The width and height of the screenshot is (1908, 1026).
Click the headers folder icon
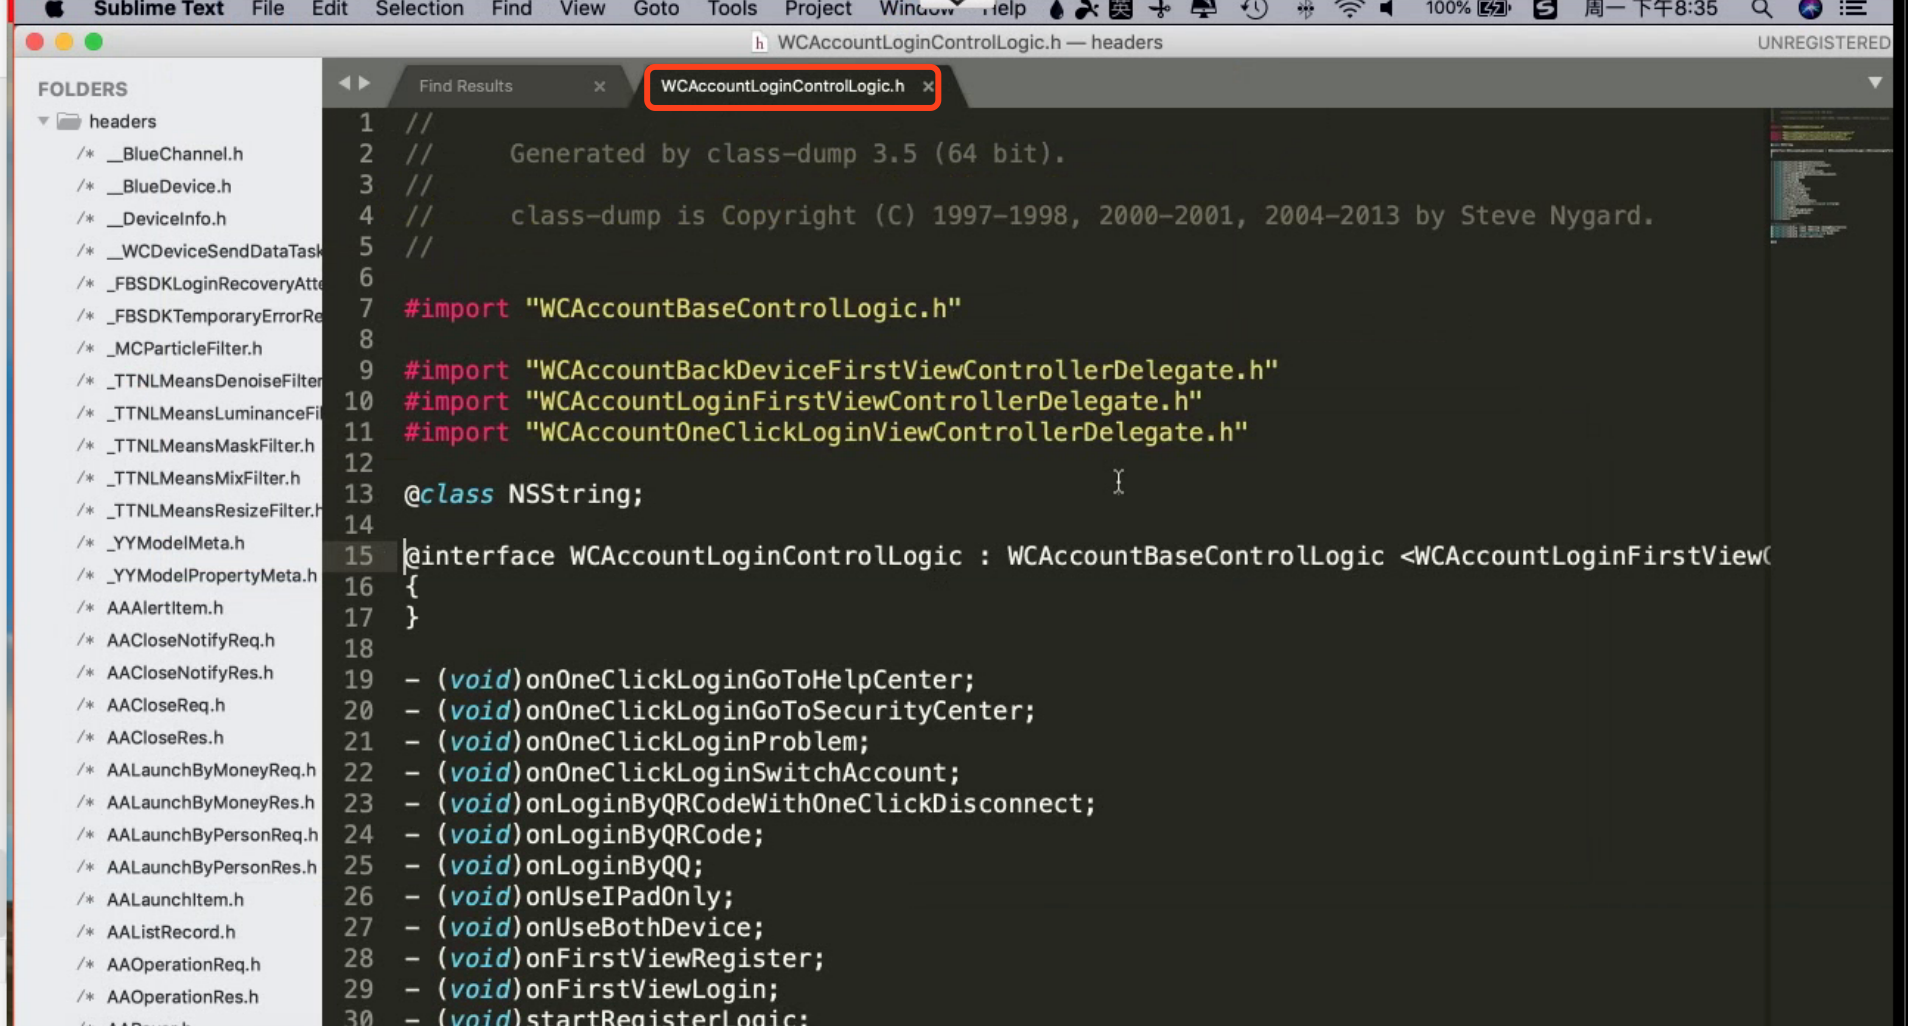tap(69, 121)
